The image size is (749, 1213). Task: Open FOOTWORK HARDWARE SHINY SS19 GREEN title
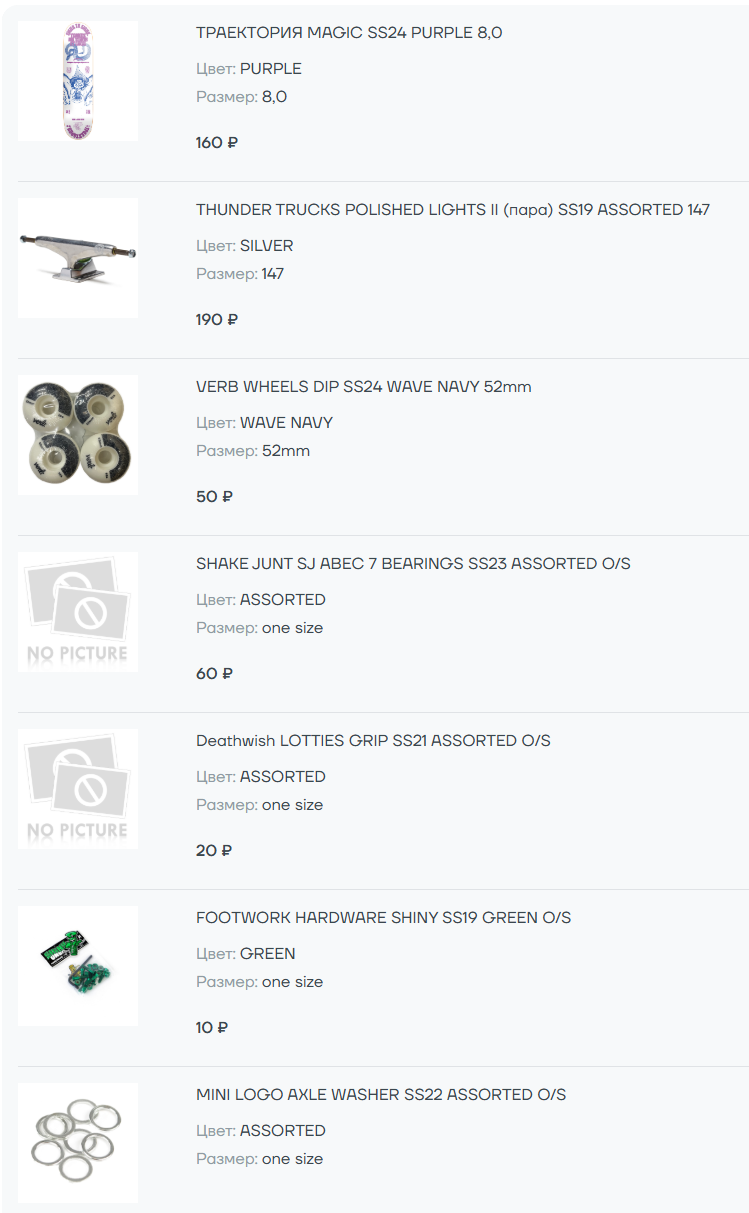[x=384, y=918]
